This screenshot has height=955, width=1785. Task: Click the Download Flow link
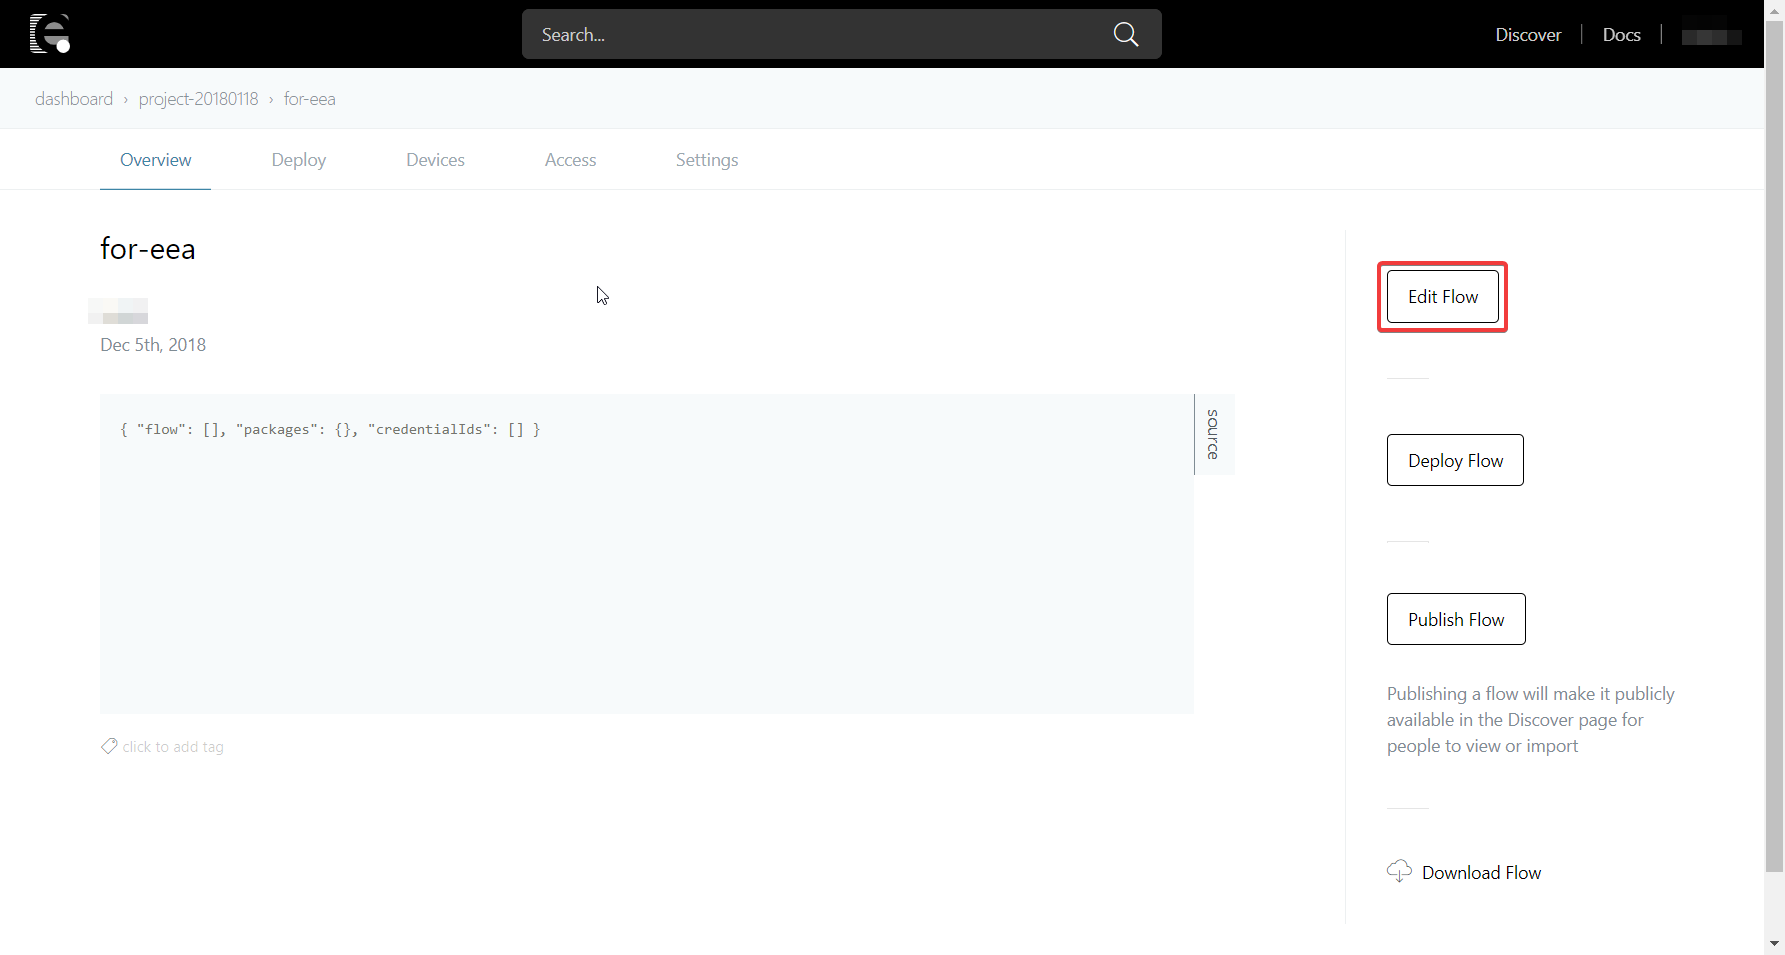click(1480, 873)
